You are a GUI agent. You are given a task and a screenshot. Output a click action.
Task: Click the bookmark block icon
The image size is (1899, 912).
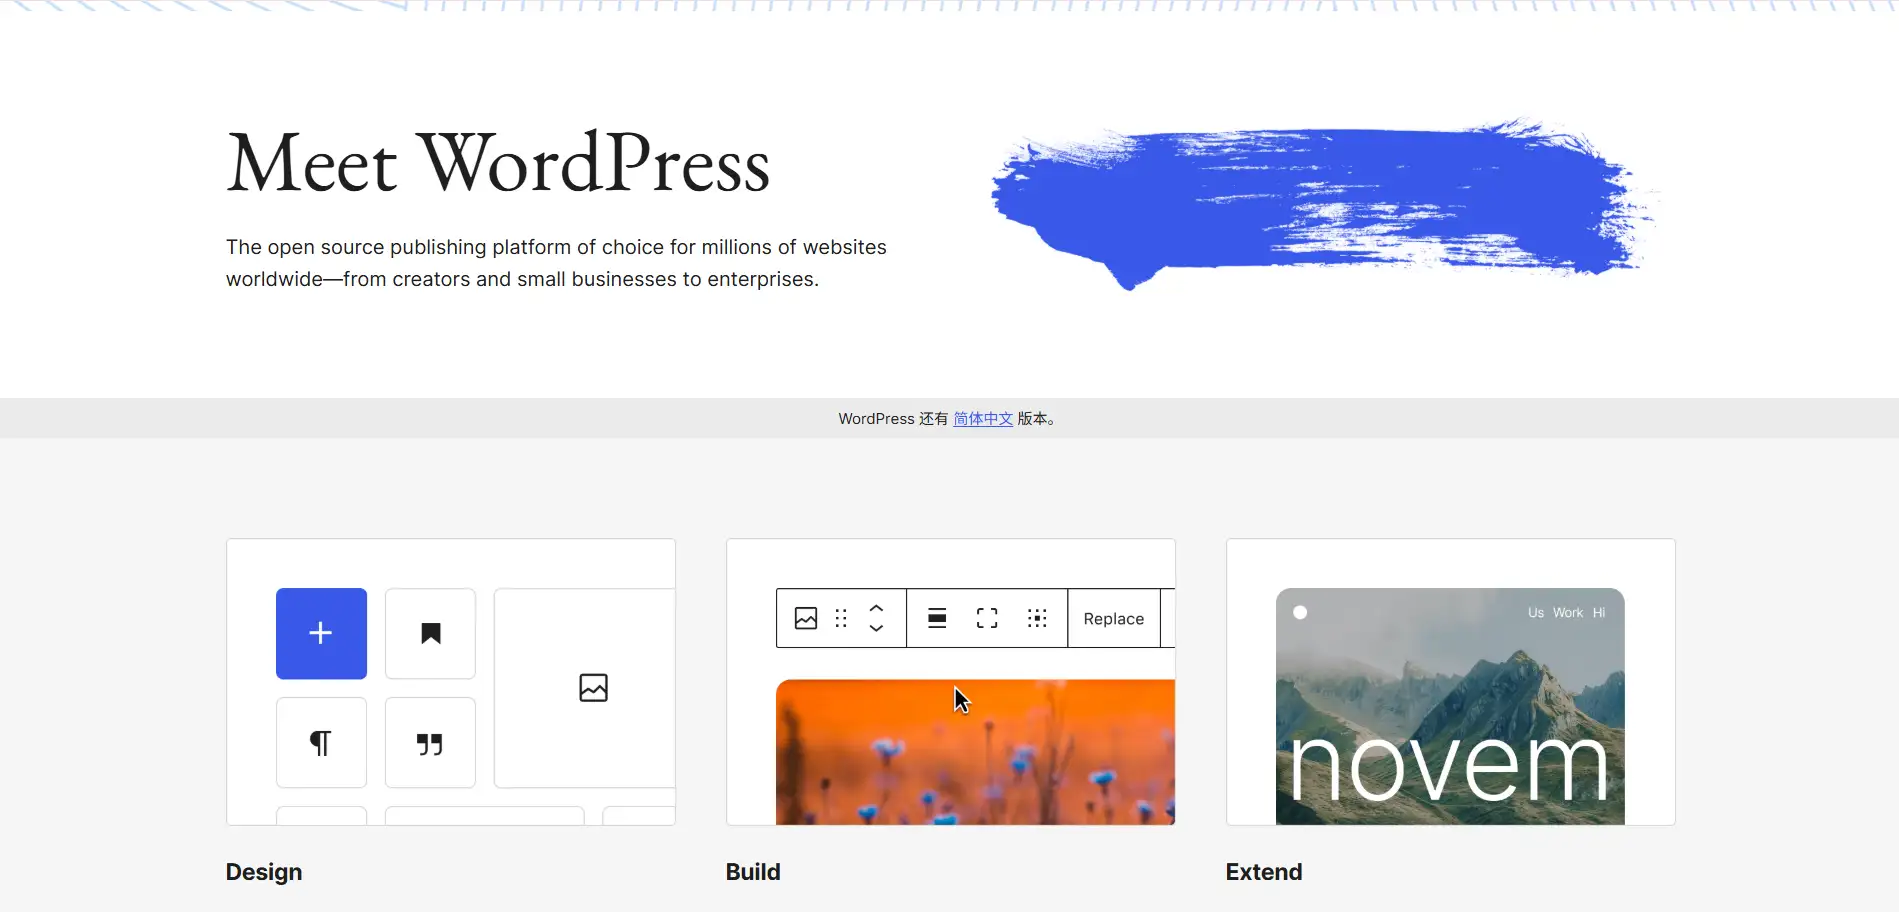coord(430,632)
